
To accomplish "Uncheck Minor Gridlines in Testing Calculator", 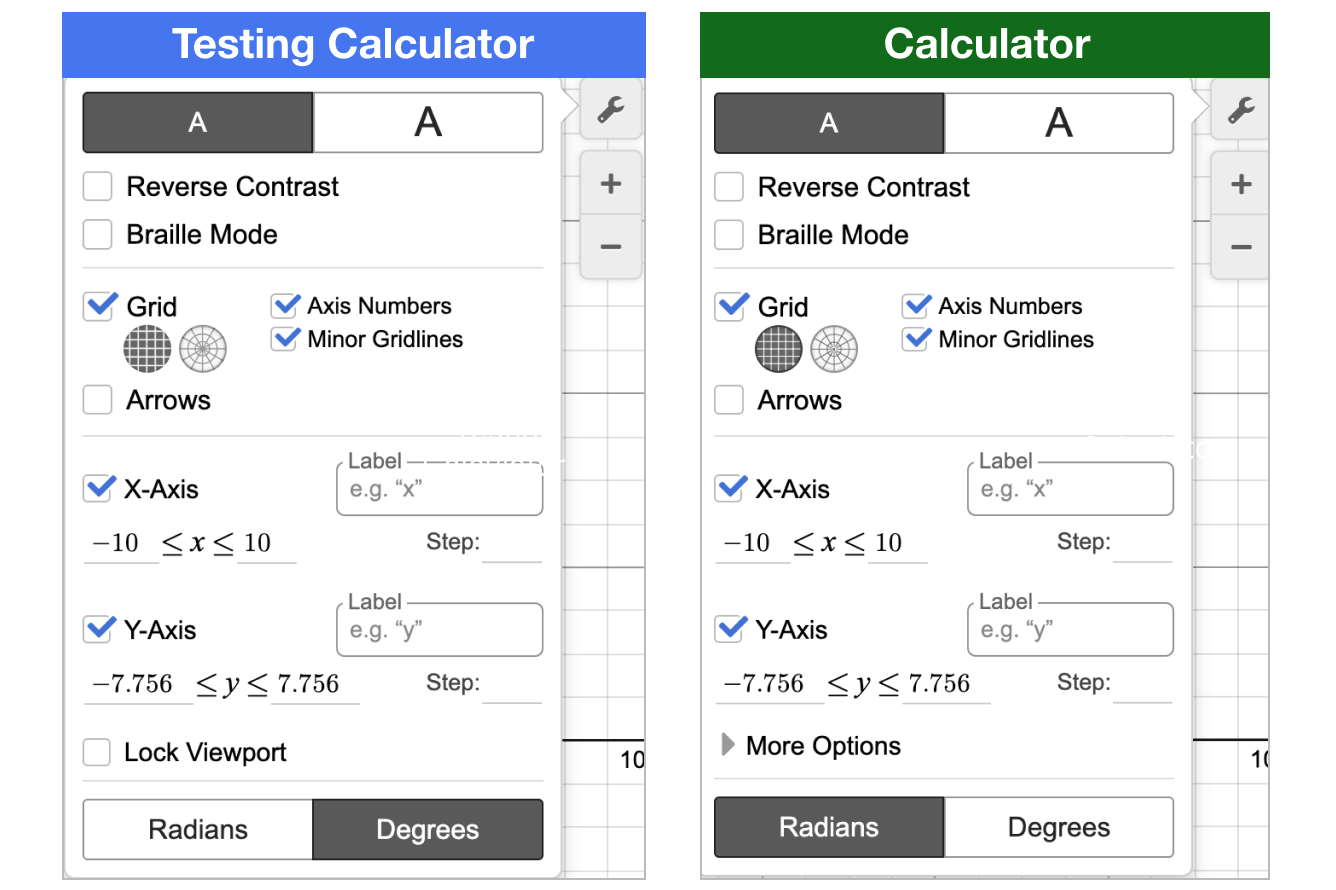I will 286,339.
